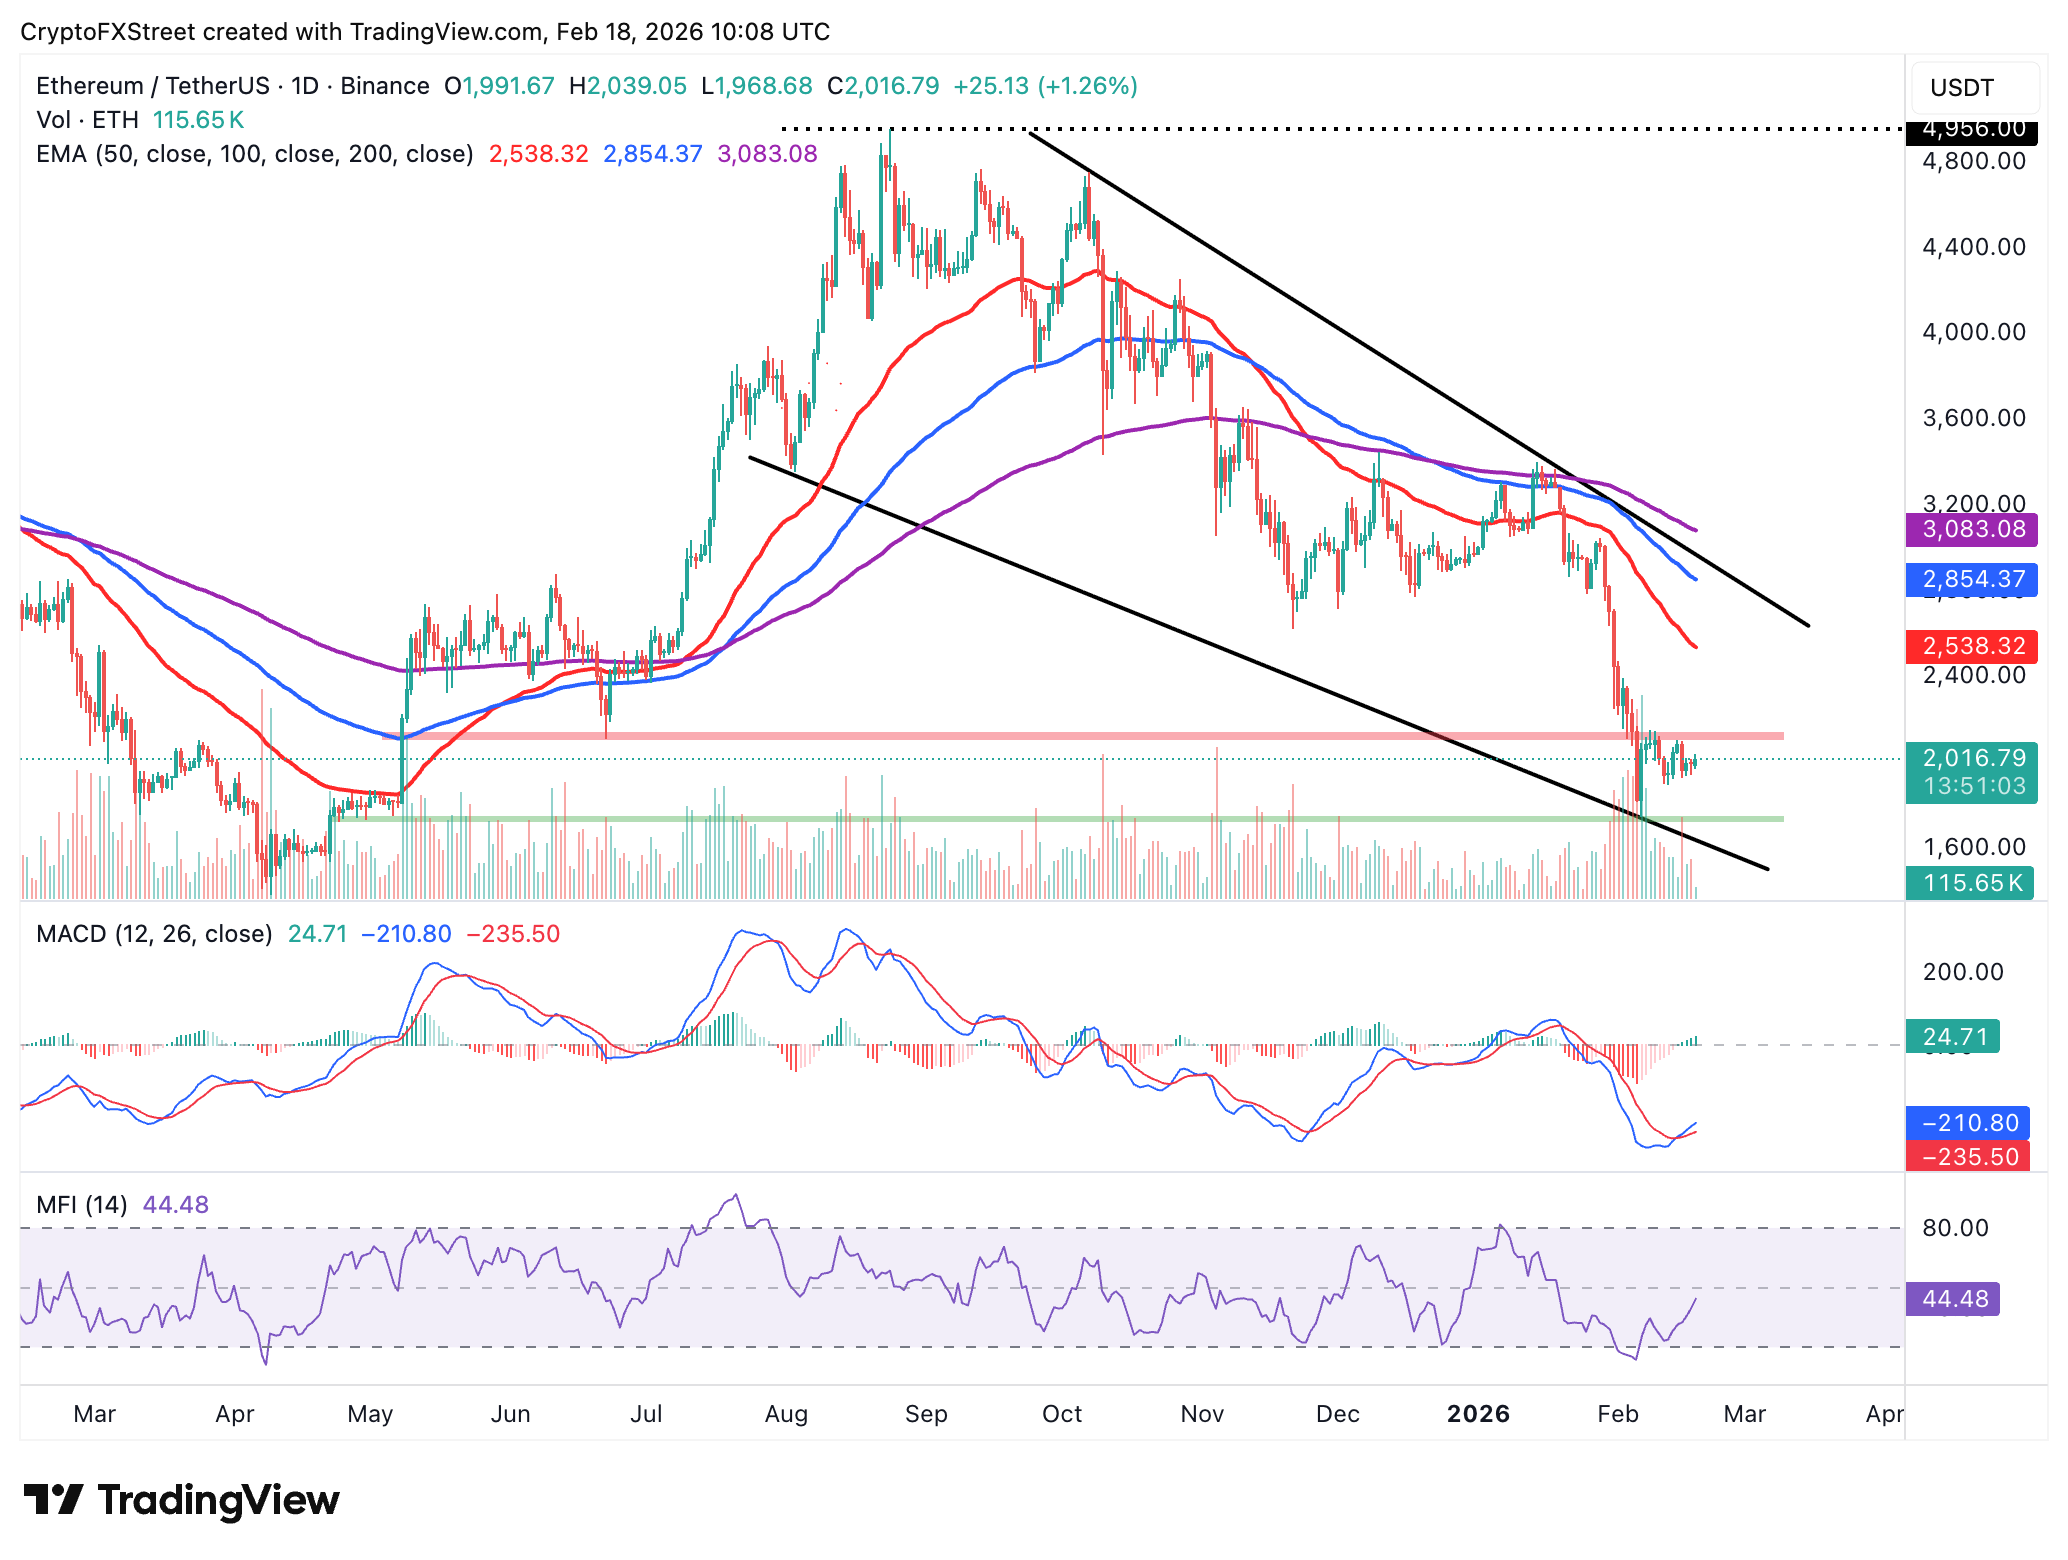
Task: Click the 2026 label on time axis
Action: [x=1478, y=1414]
